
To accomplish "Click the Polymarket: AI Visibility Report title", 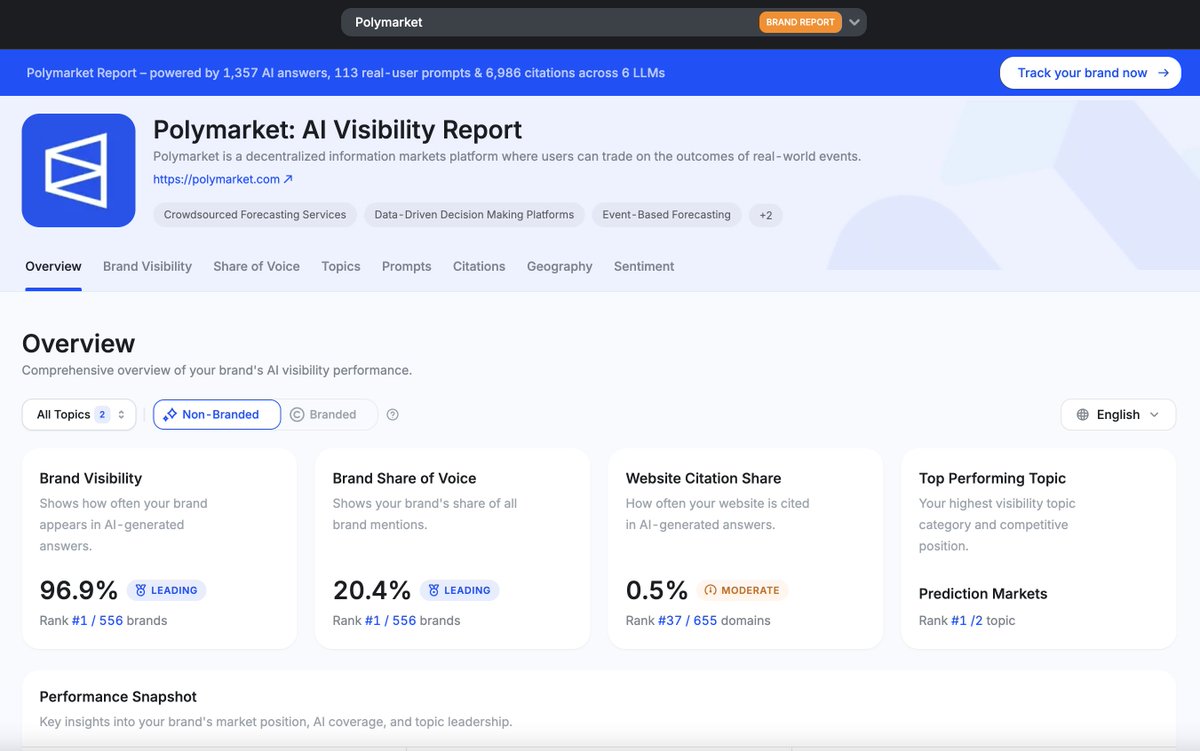I will 338,130.
